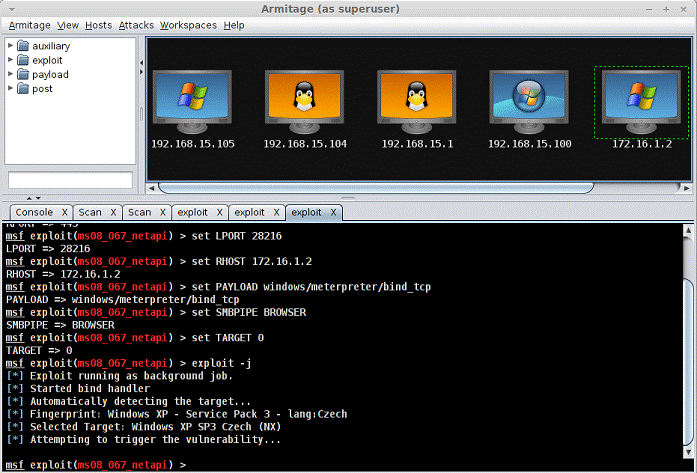Viewport: 697px width, 473px height.
Task: Click the 192.168.15.100 host label
Action: coord(530,144)
